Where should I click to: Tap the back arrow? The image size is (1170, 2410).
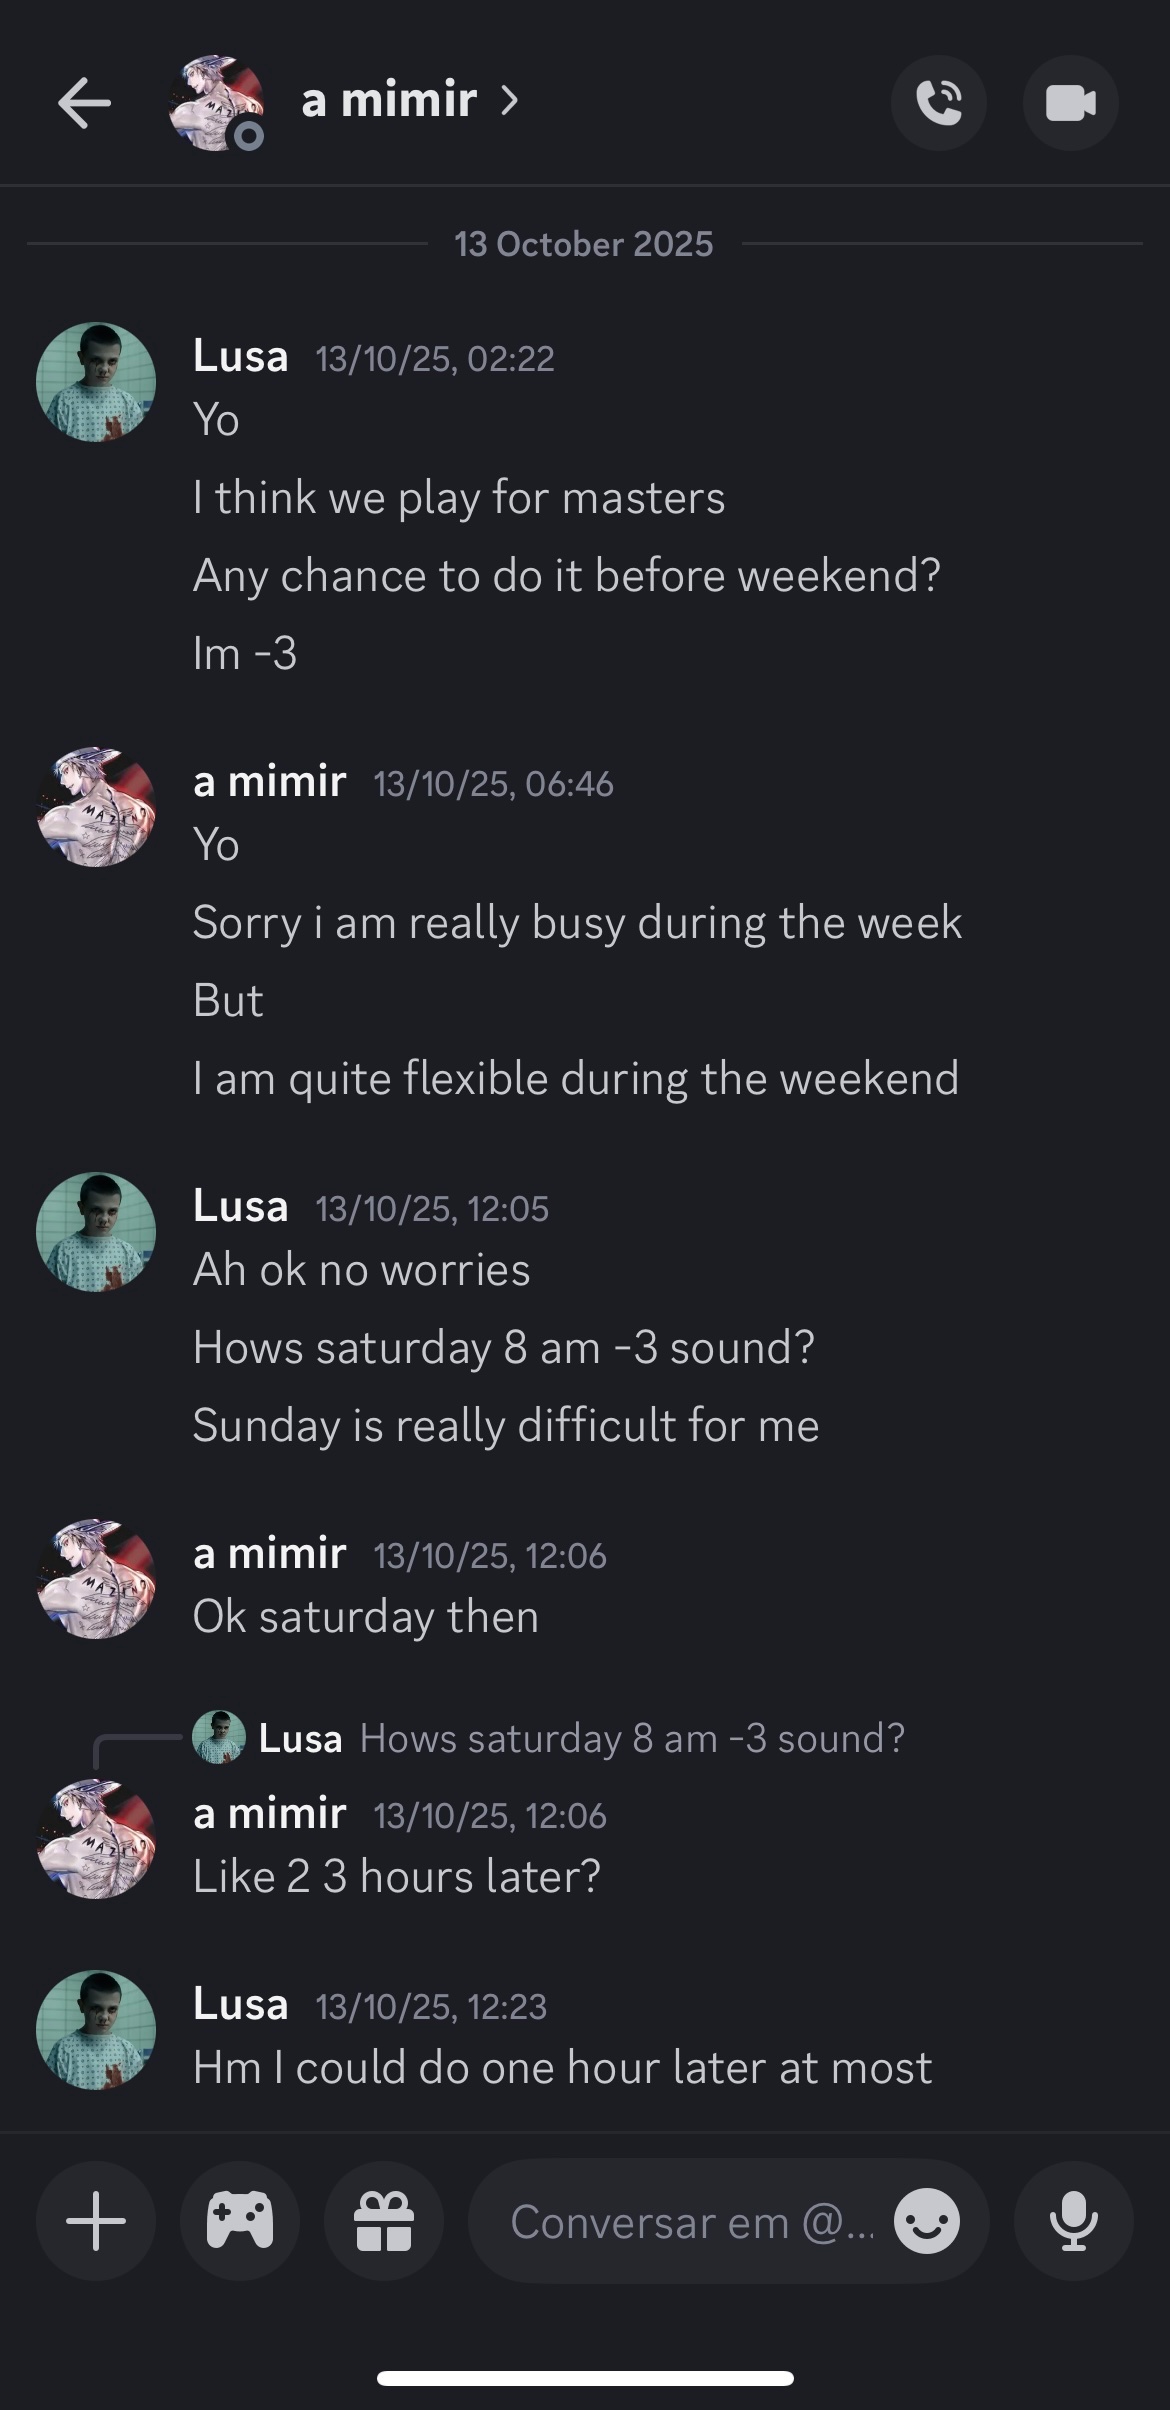[84, 103]
